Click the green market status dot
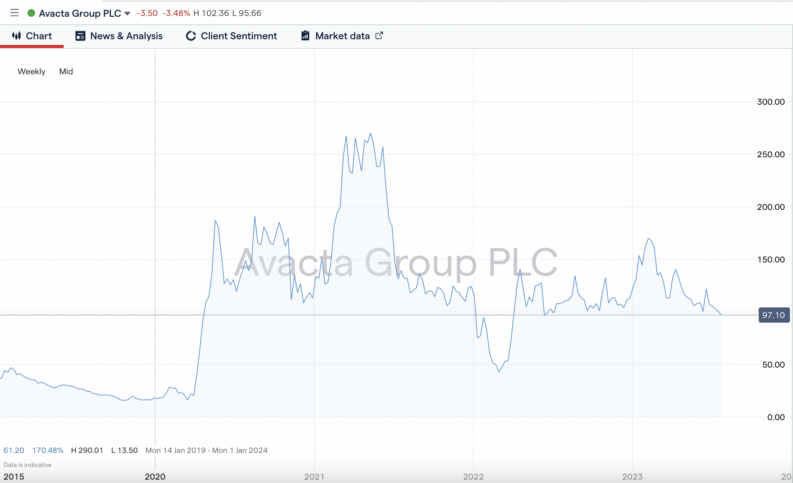The height and width of the screenshot is (483, 793). click(x=31, y=13)
